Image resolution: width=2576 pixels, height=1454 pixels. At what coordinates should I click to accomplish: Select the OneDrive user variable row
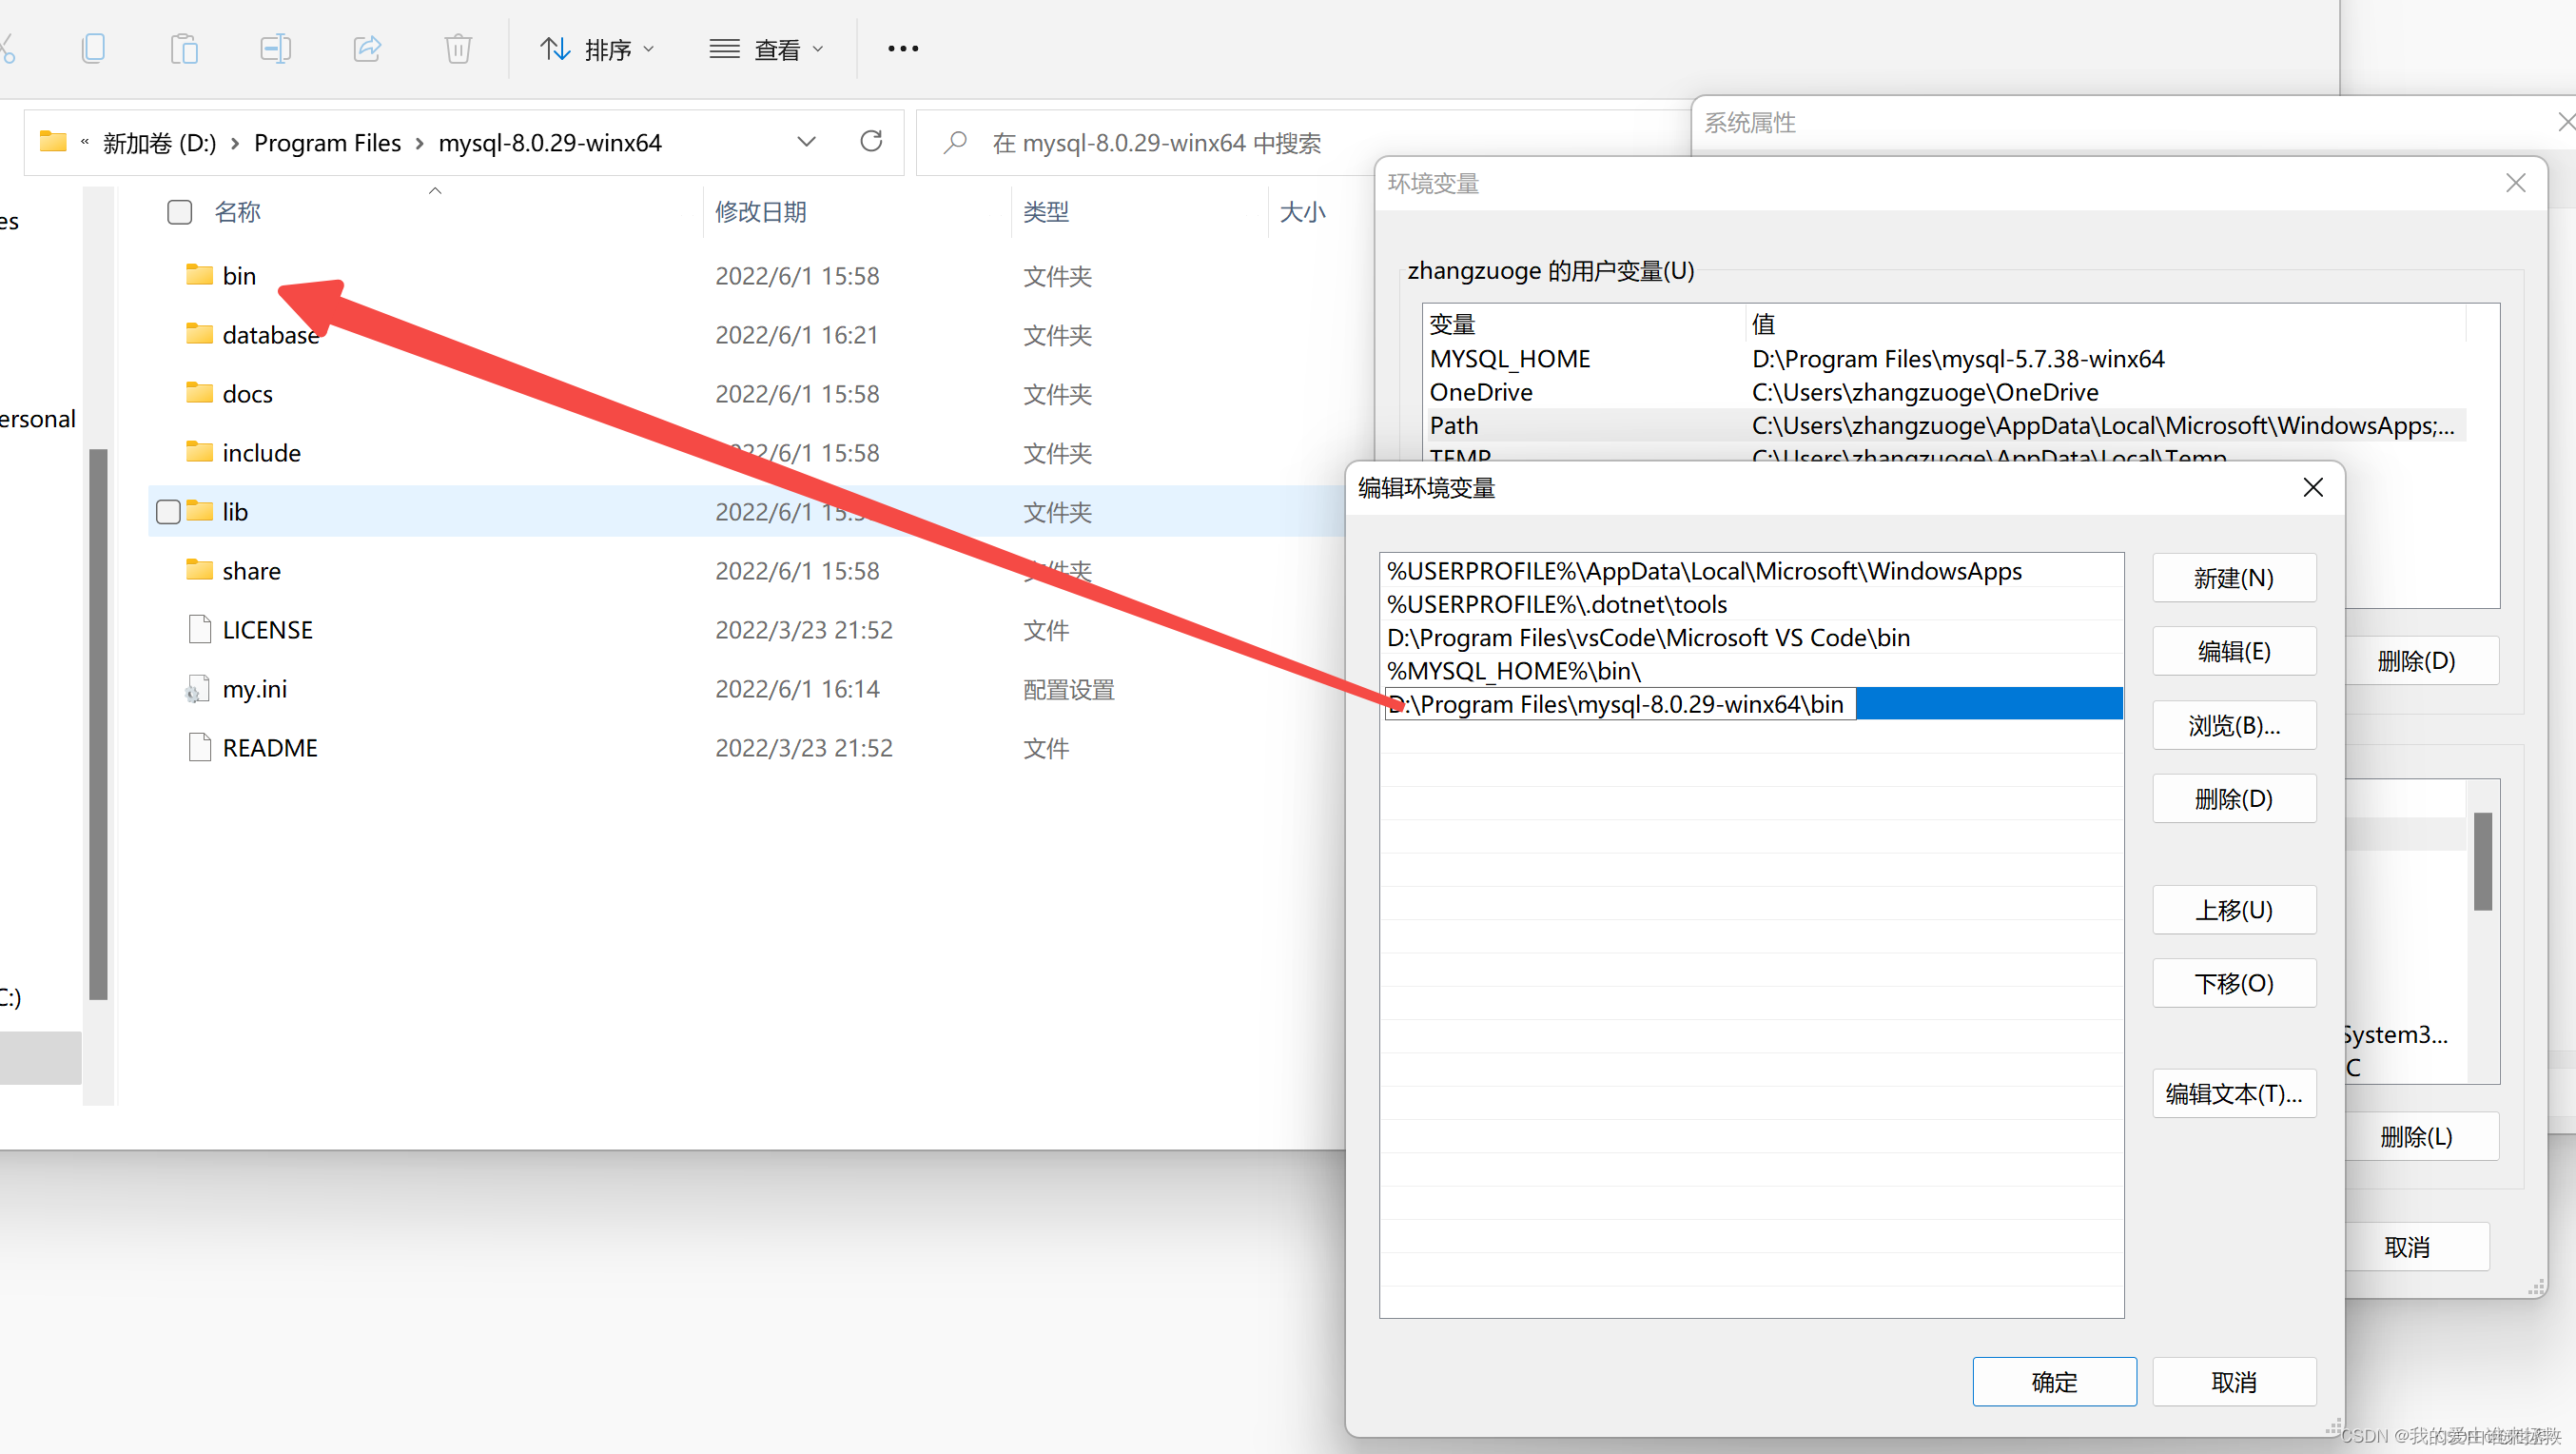coord(1944,392)
